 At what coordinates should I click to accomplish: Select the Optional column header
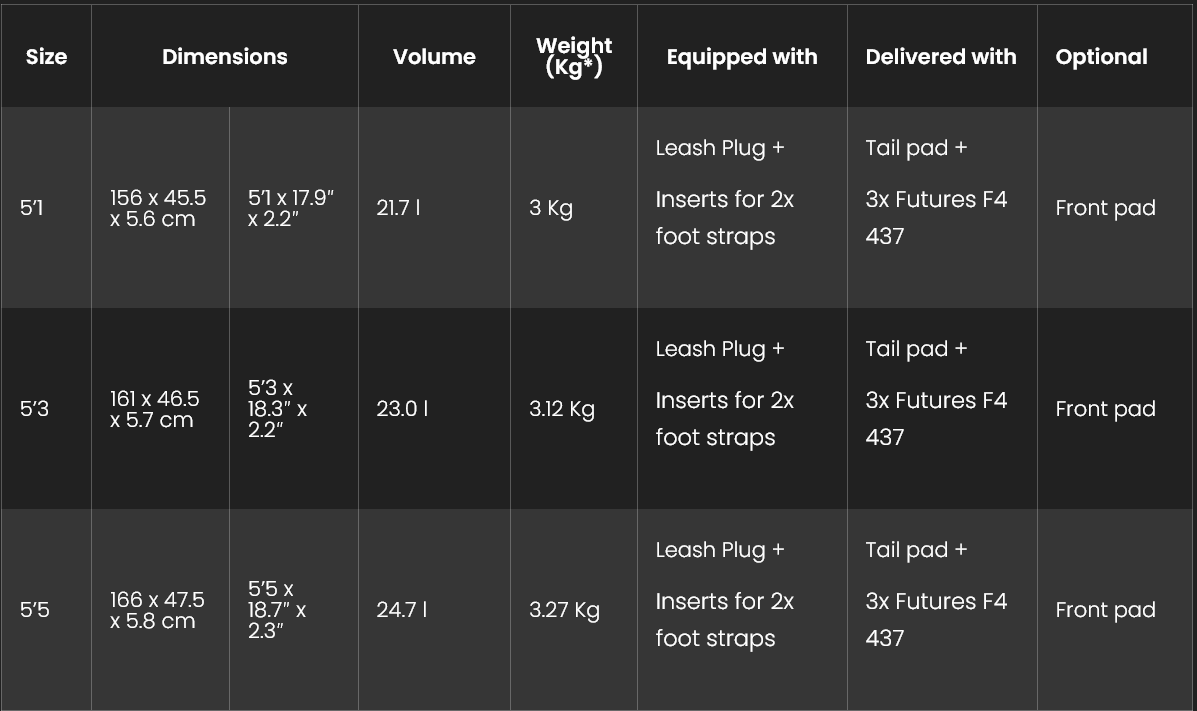[x=1102, y=57]
